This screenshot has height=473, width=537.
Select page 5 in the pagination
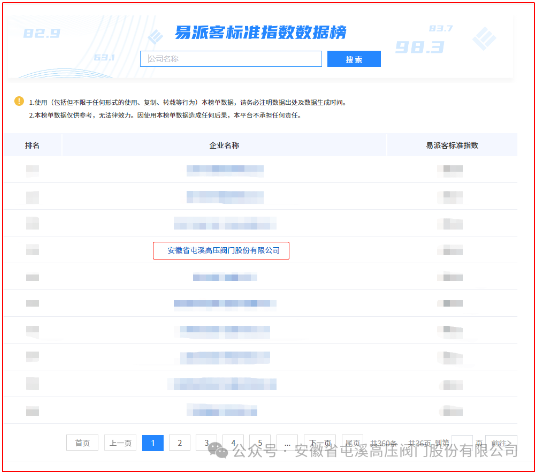click(x=260, y=443)
